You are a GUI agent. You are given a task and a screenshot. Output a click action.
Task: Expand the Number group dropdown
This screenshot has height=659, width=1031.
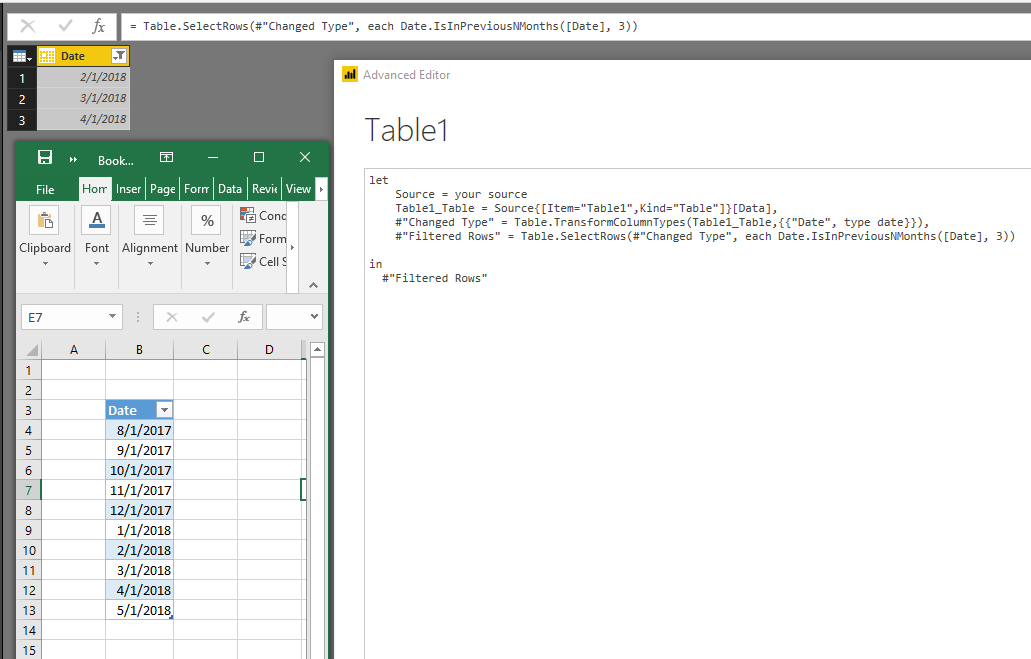(x=207, y=264)
